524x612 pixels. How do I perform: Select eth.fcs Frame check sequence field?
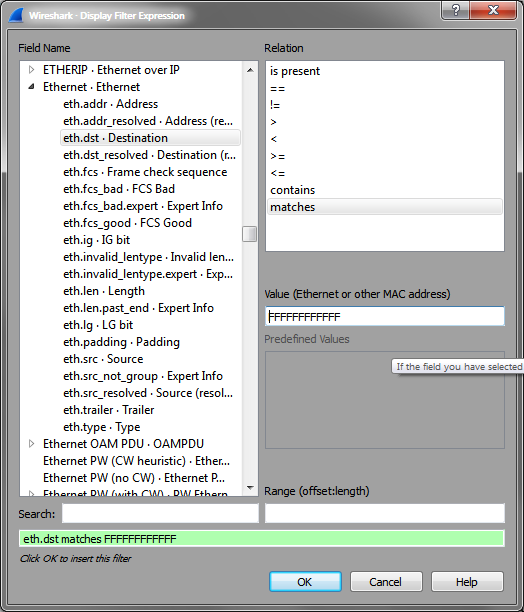point(145,172)
